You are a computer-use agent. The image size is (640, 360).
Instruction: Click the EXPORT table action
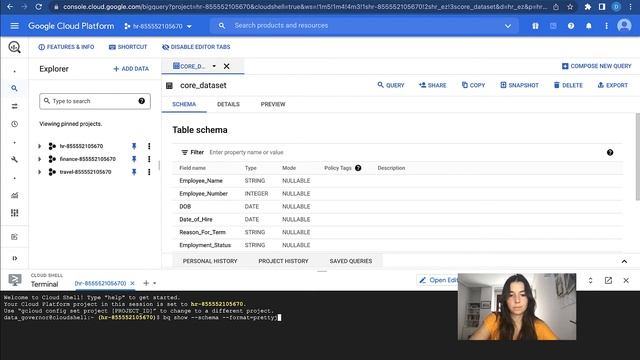[x=613, y=85]
